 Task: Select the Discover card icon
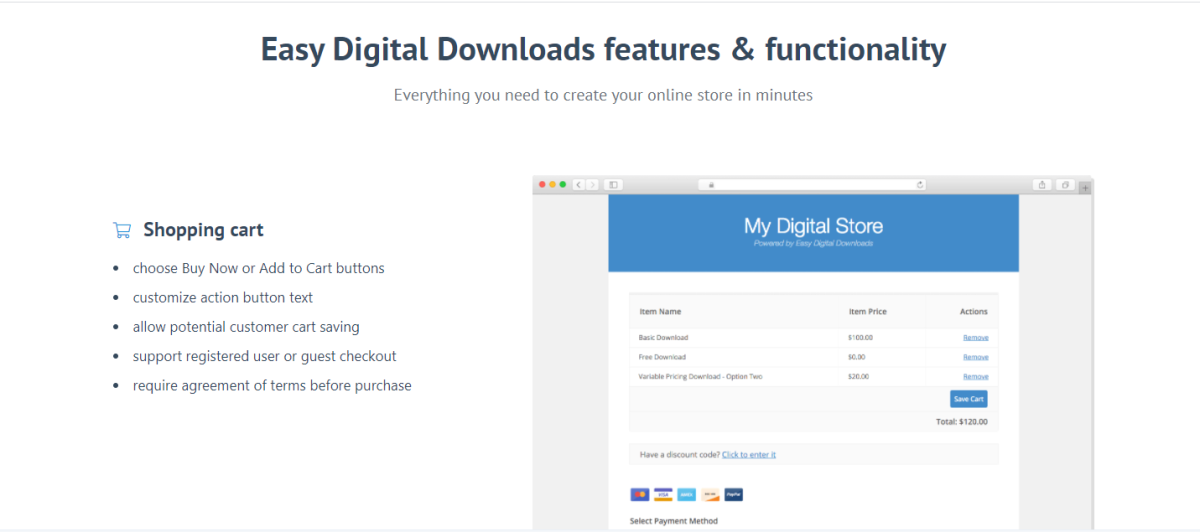[710, 494]
